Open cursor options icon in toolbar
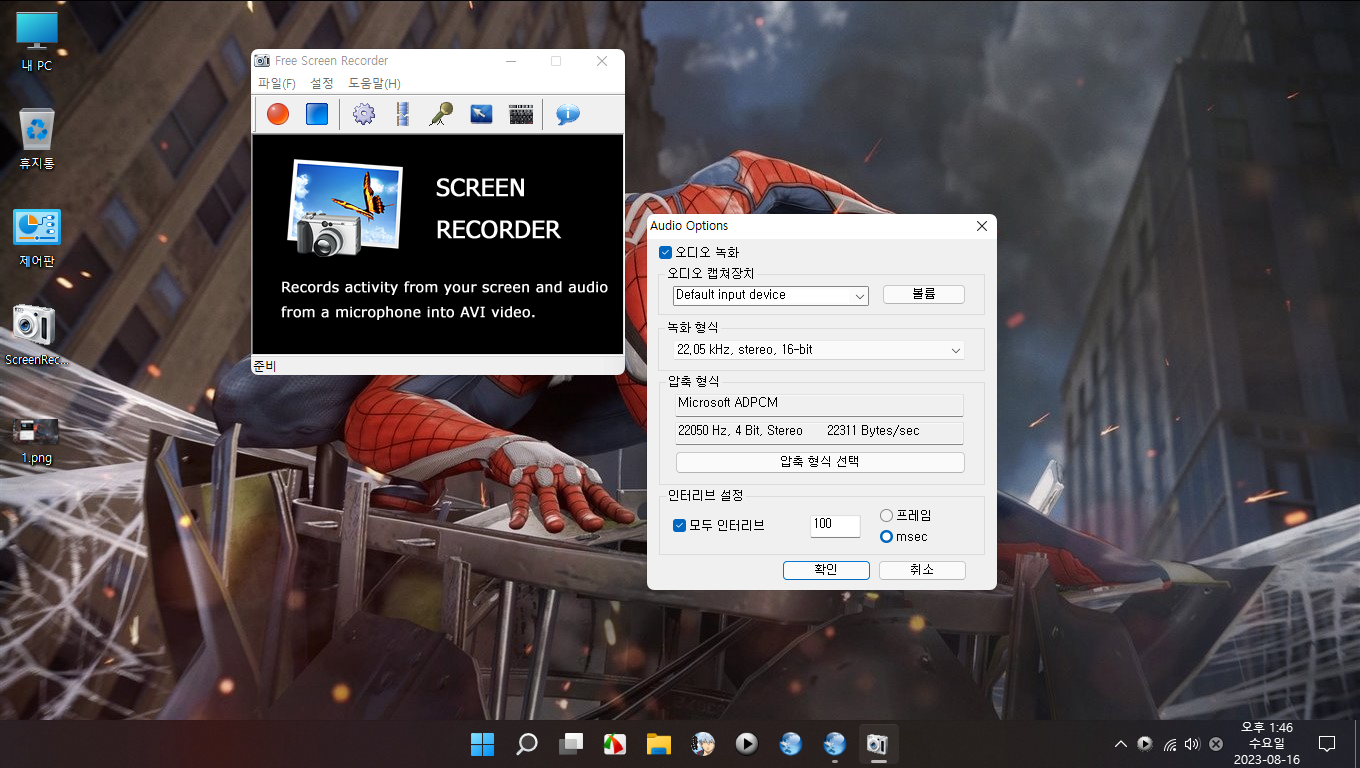This screenshot has width=1360, height=768. pos(481,114)
